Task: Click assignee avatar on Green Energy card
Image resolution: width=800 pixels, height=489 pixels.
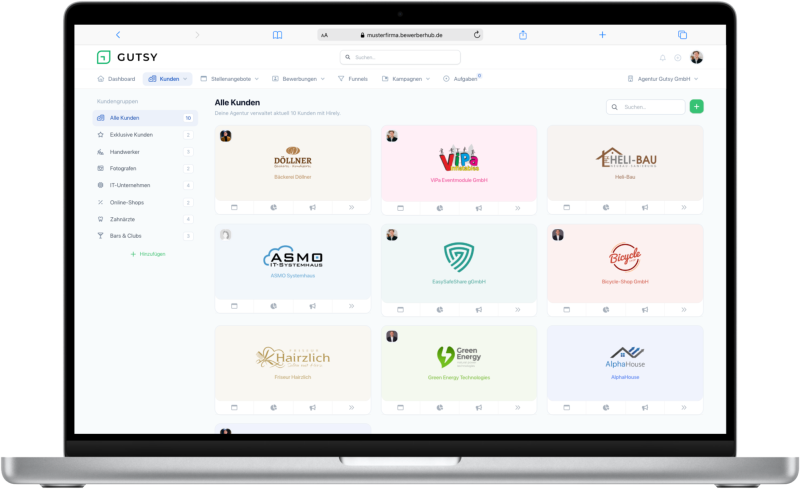Action: point(392,336)
